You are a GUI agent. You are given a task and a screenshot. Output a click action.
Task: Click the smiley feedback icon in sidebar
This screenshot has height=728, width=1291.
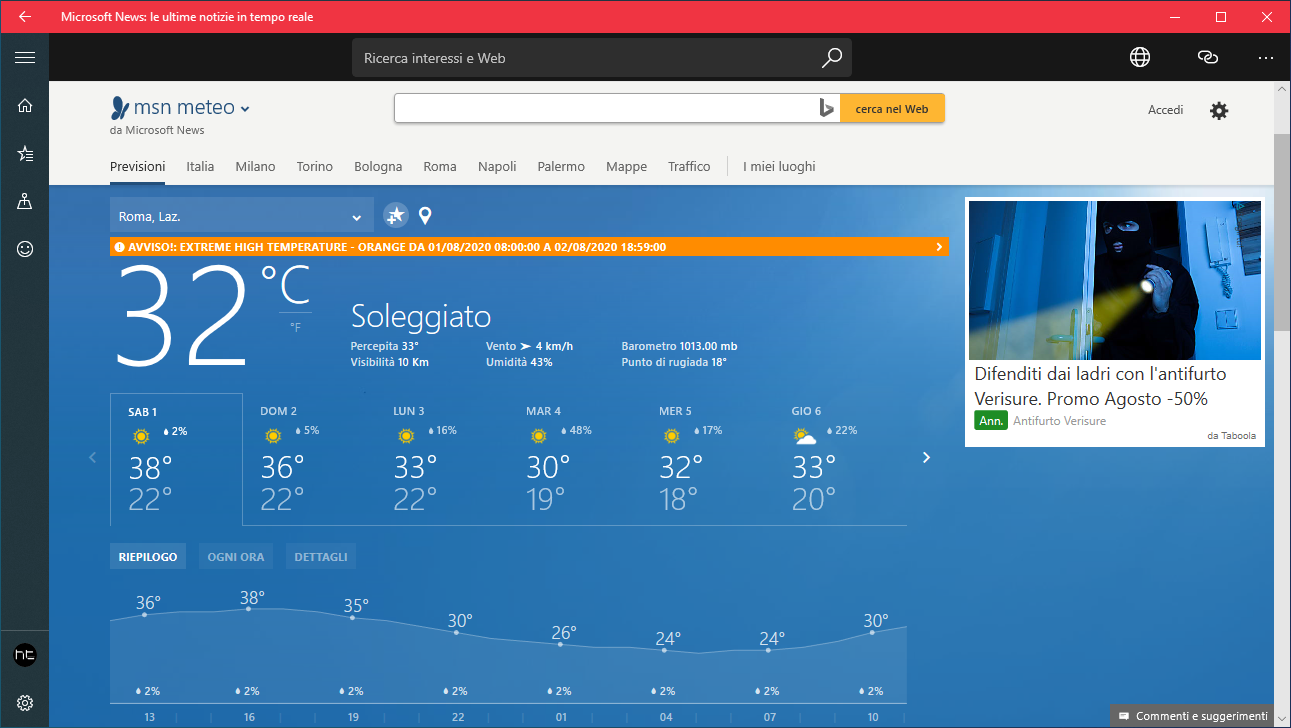point(25,249)
